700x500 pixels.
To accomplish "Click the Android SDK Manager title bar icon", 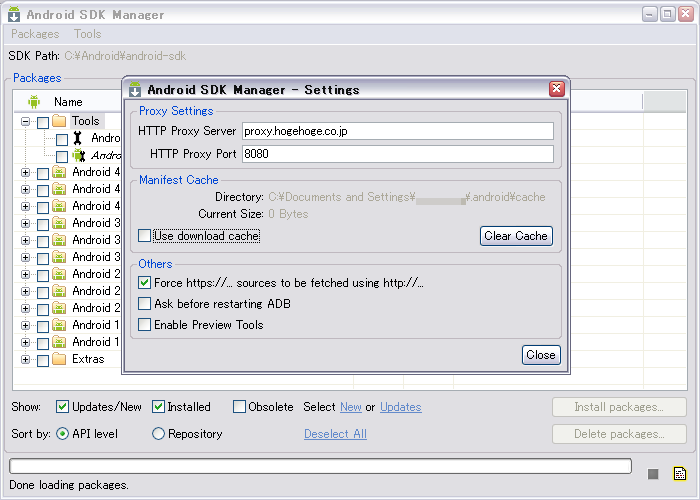I will pyautogui.click(x=14, y=14).
